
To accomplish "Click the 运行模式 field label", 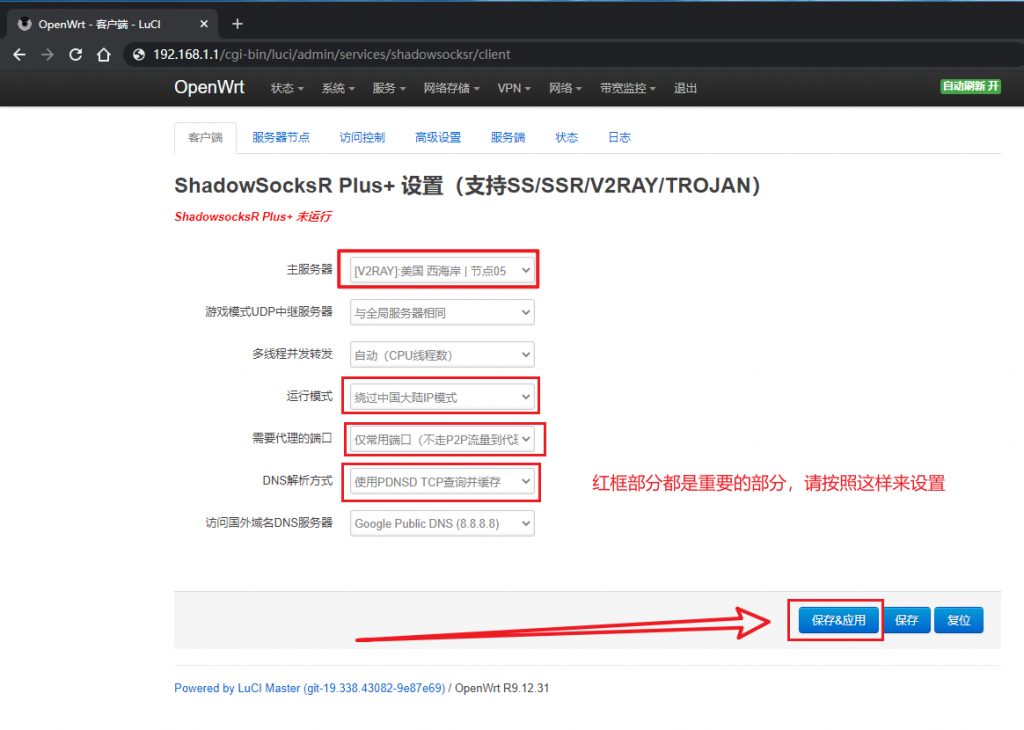I will pyautogui.click(x=310, y=396).
